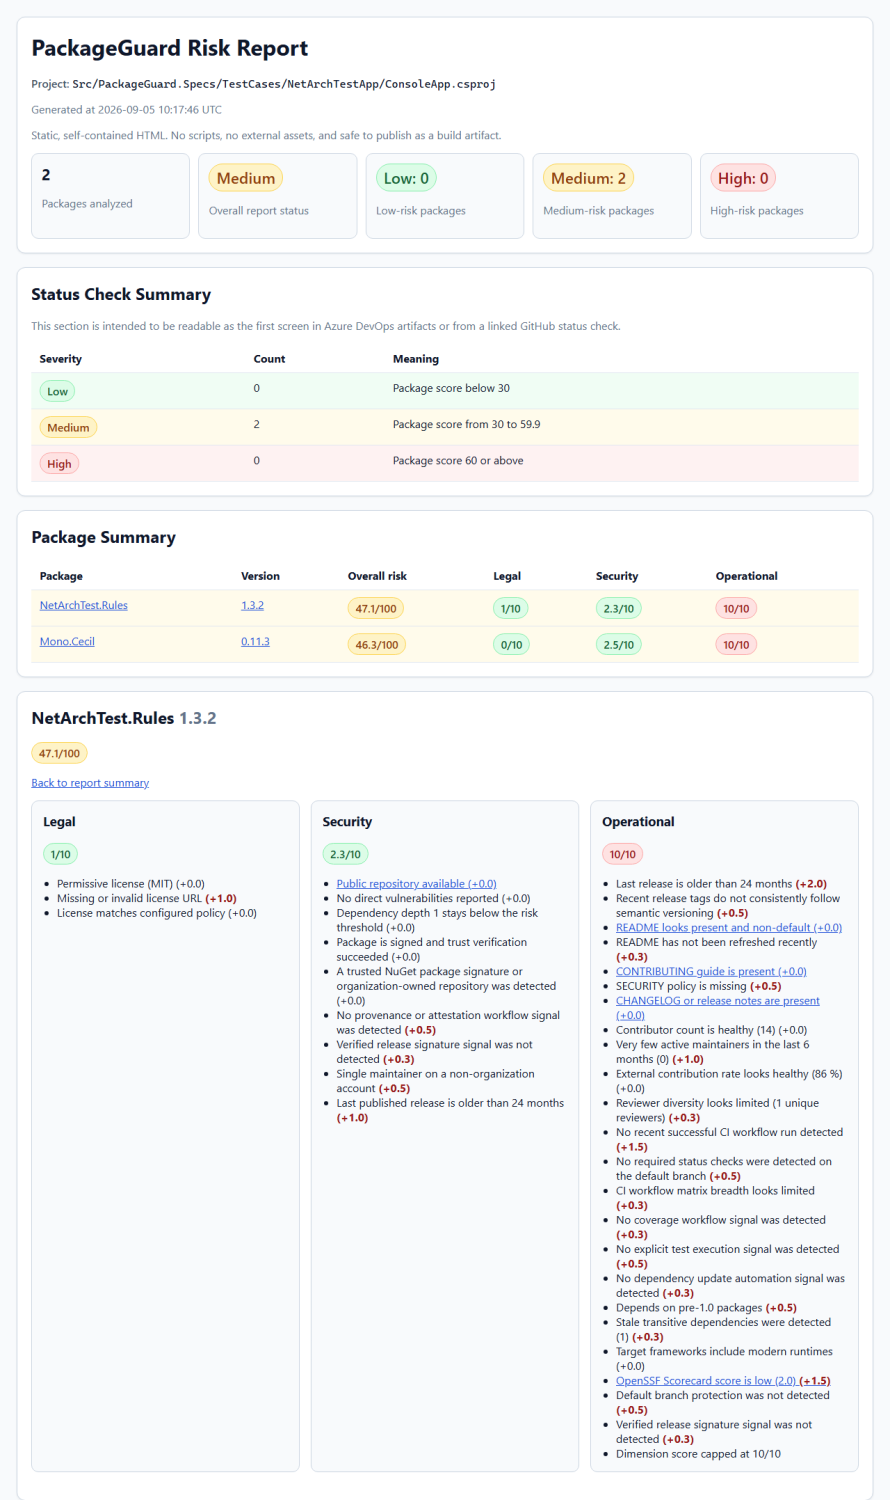
Task: Open the Mono.Cecil package link
Action: point(67,641)
